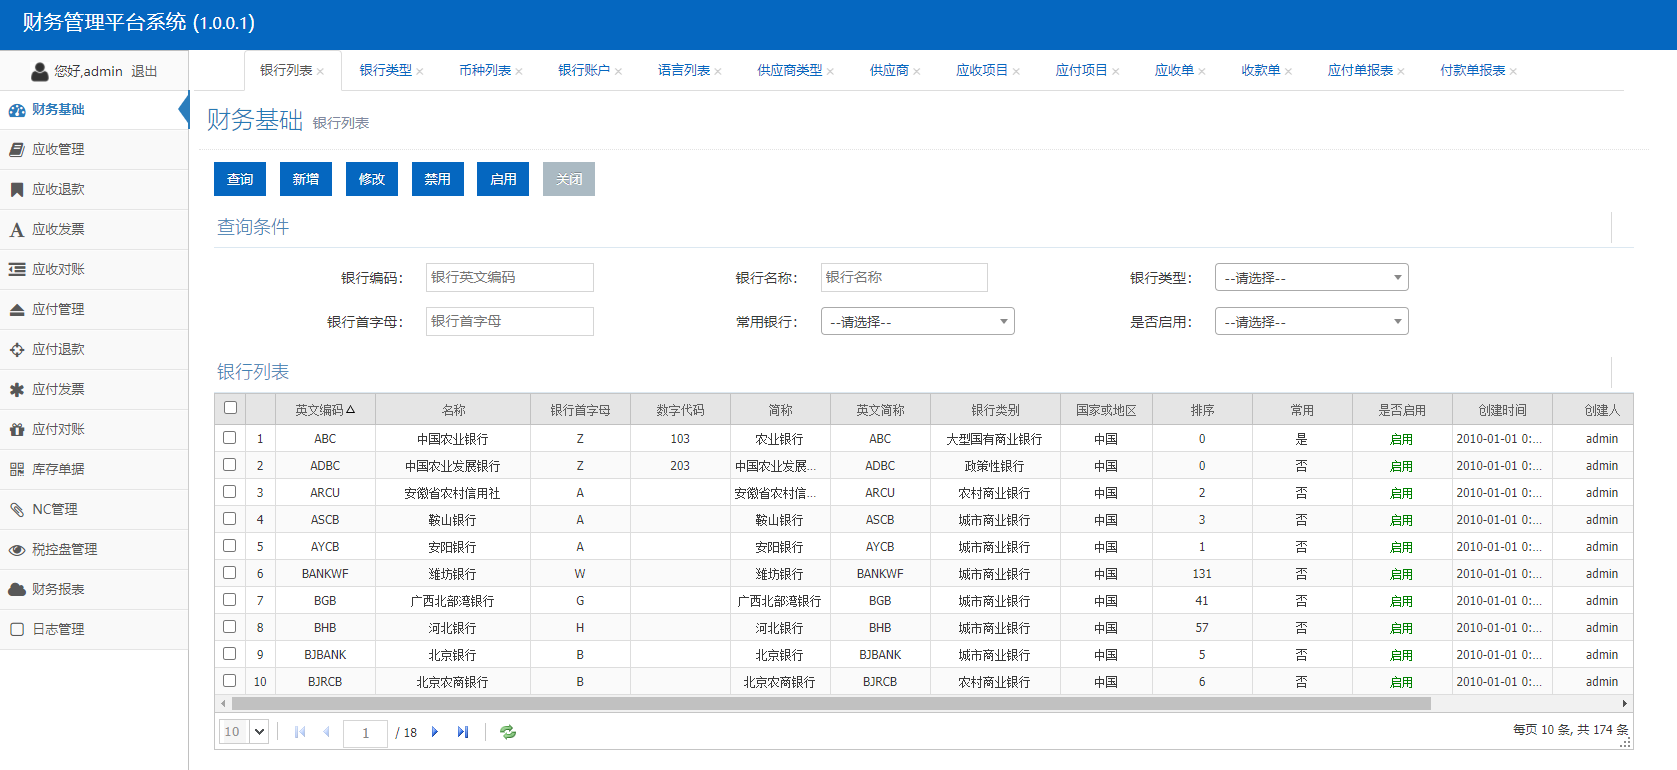
Task: Click the 税控盘管理 eye icon
Action: click(x=17, y=550)
